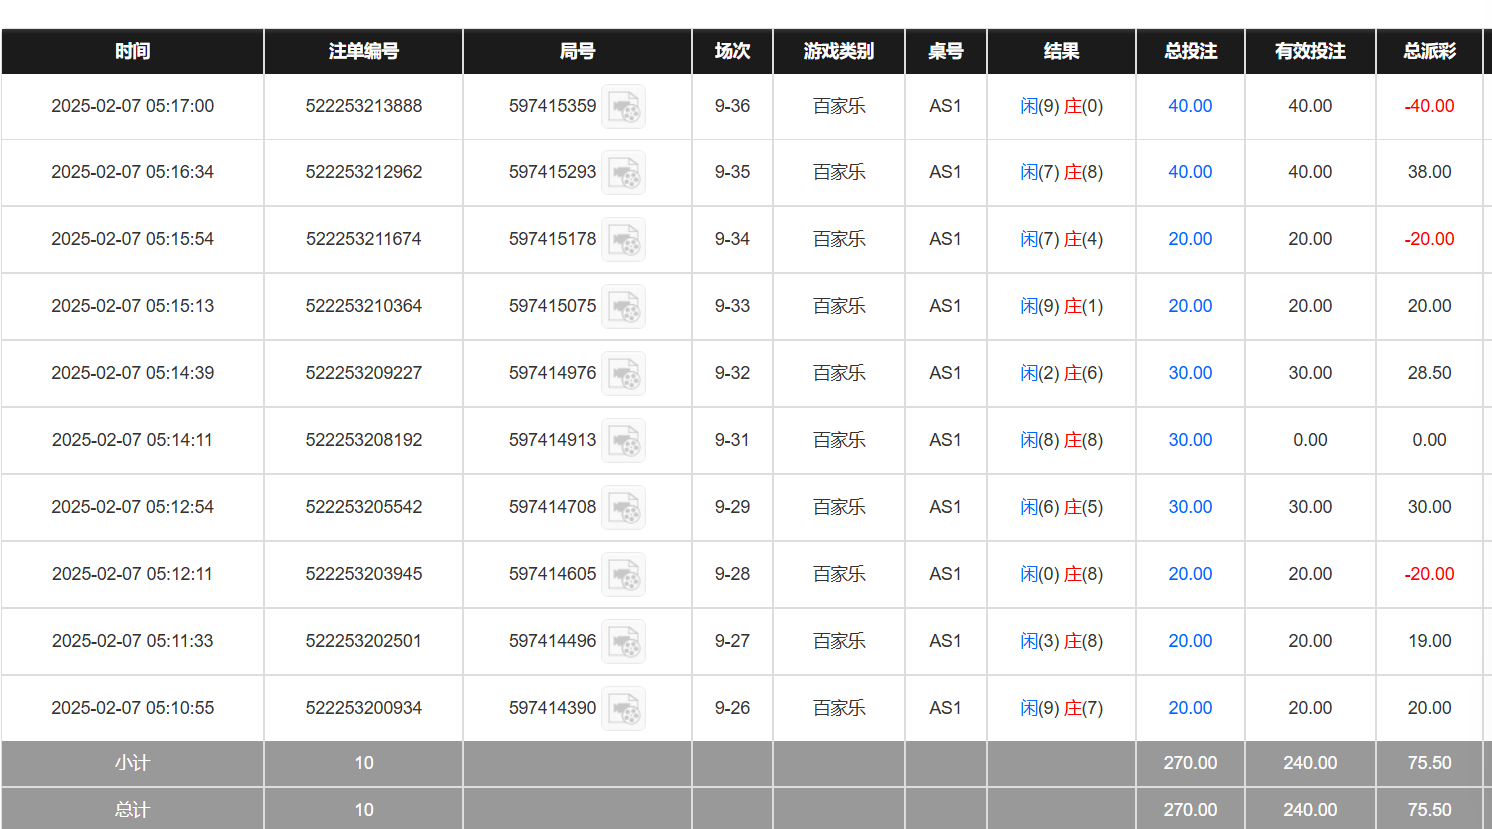Open 40.00 bet amount for session 9-35

1189,172
